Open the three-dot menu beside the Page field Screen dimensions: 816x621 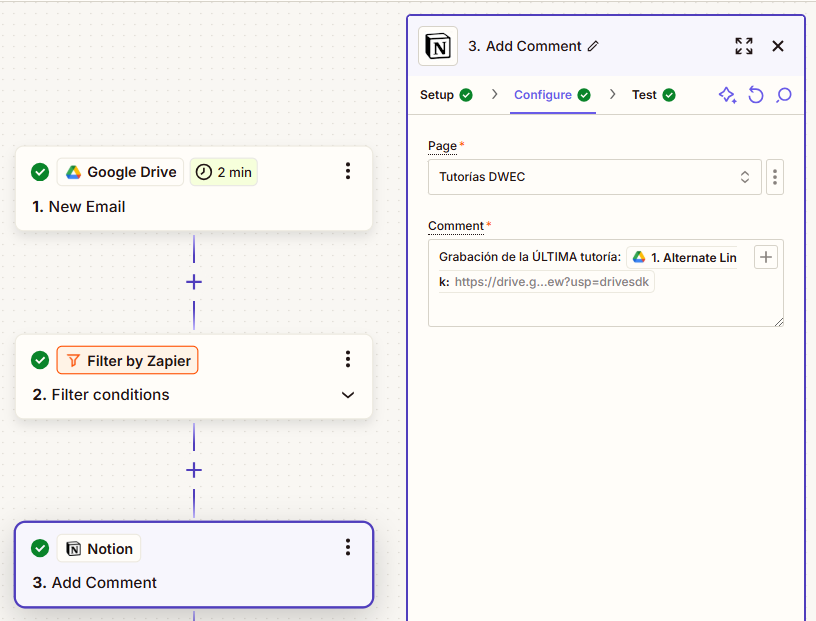775,176
